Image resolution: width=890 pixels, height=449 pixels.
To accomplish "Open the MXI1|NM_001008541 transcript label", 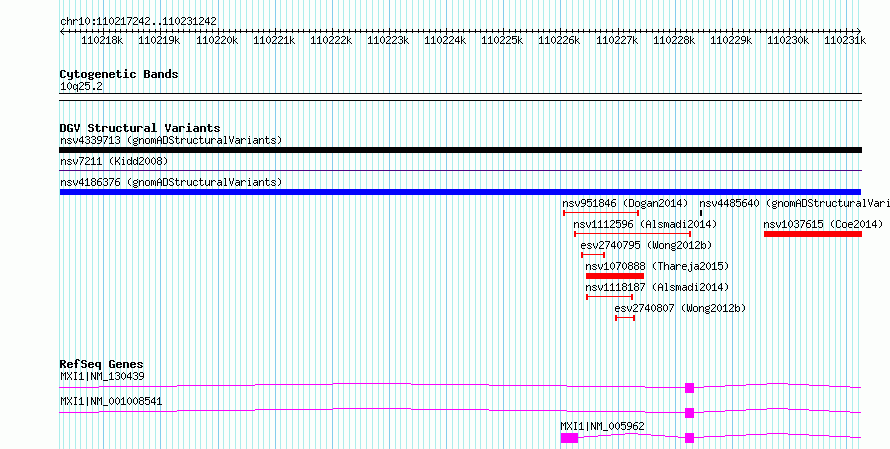I will [111, 402].
